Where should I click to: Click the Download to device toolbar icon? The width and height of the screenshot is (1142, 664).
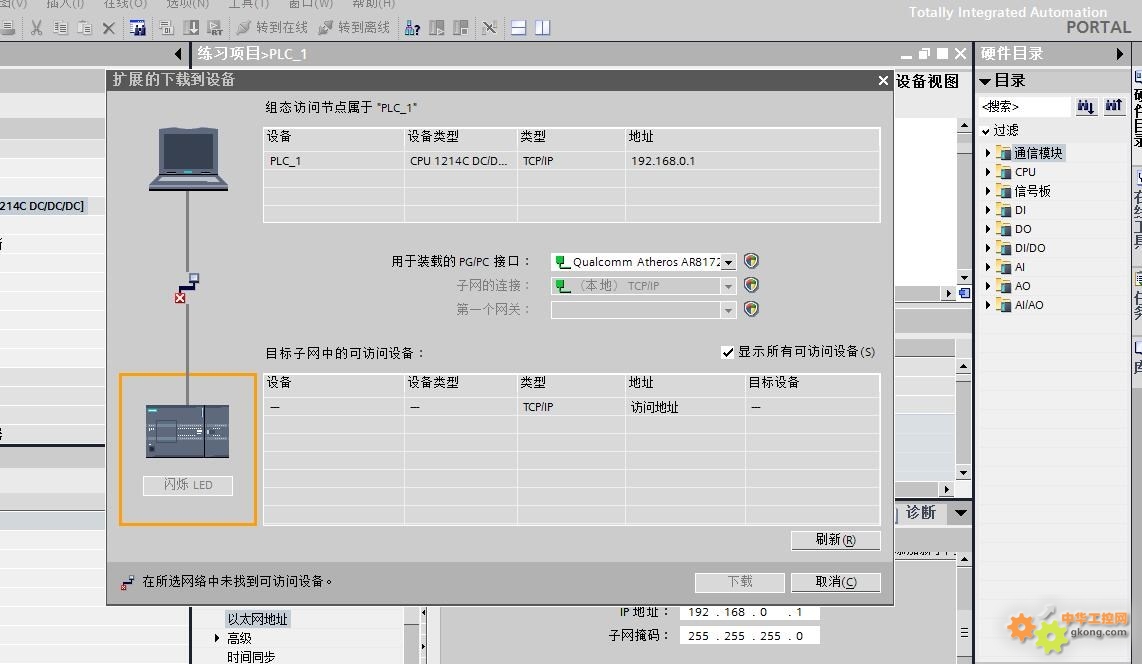(191, 28)
